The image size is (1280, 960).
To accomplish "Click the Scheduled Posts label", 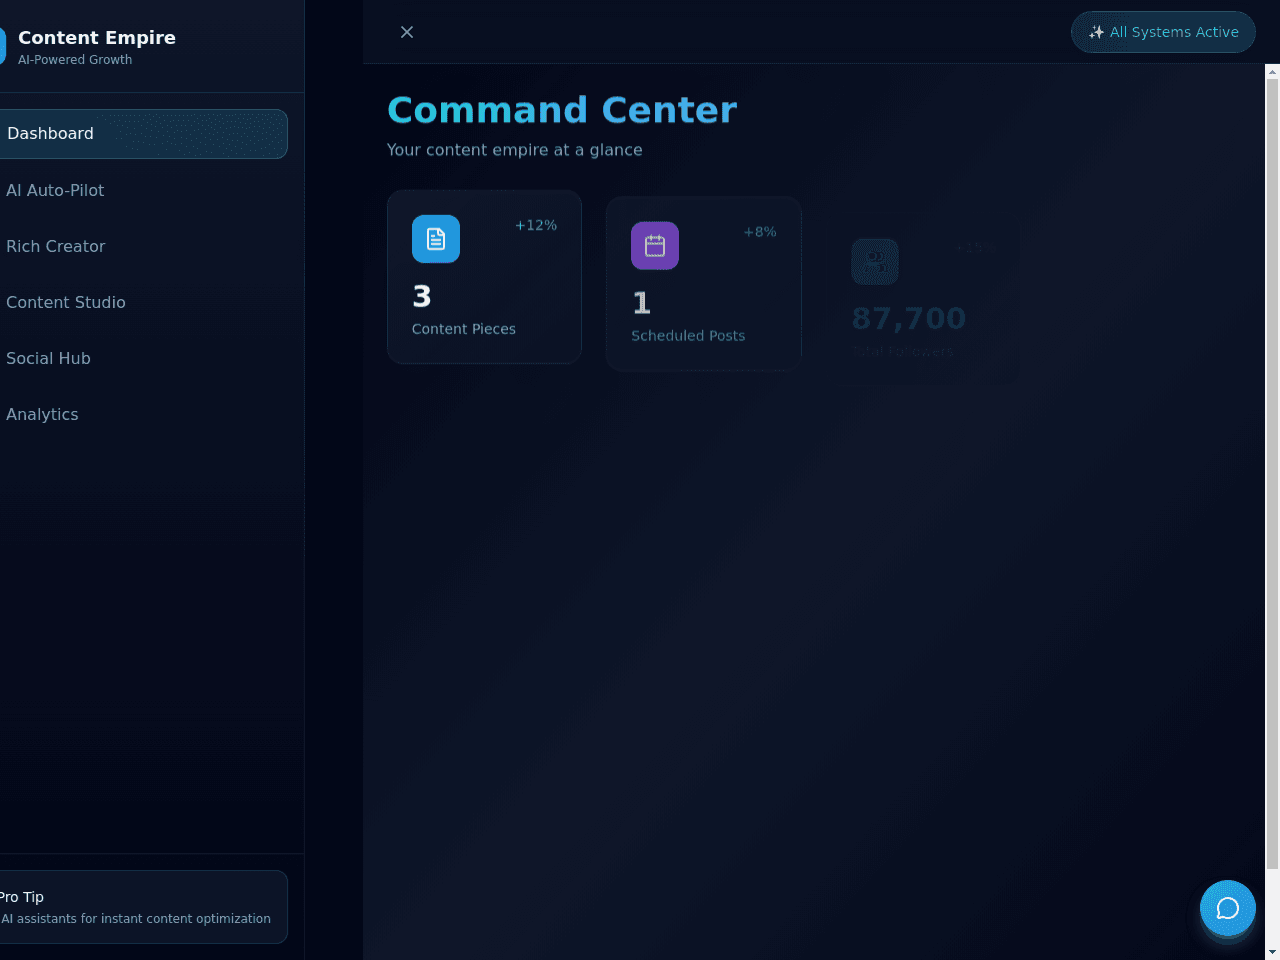I will point(688,336).
